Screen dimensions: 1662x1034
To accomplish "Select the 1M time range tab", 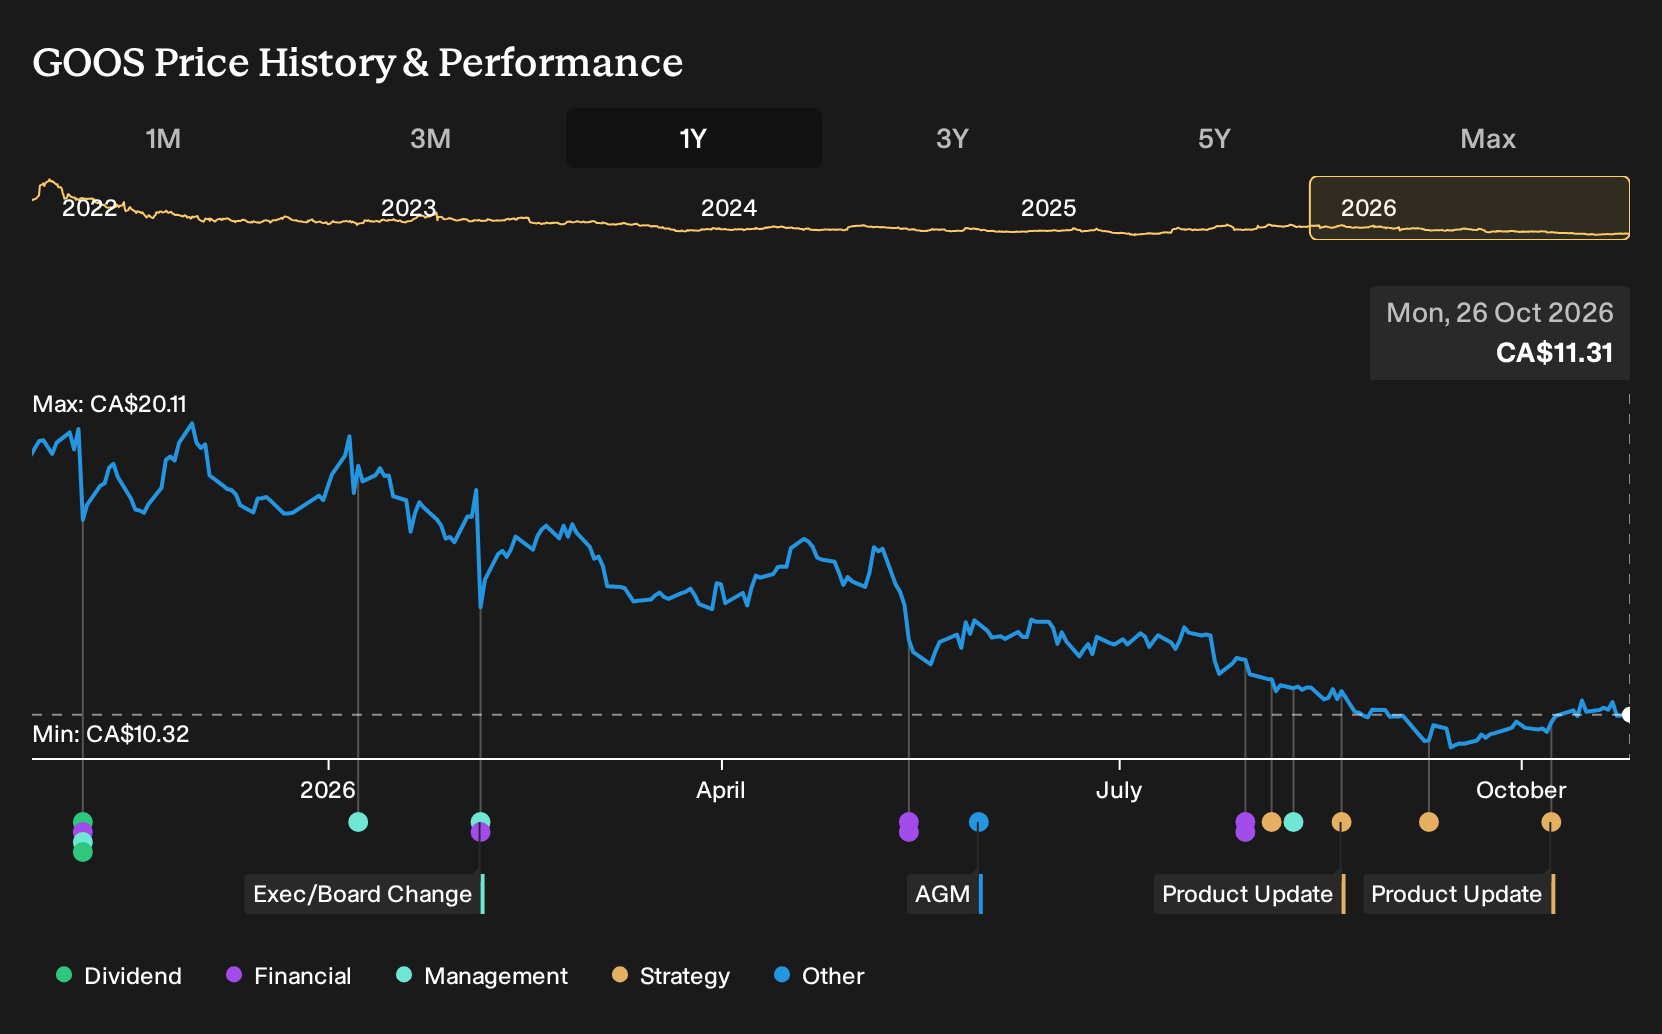I will coord(163,138).
